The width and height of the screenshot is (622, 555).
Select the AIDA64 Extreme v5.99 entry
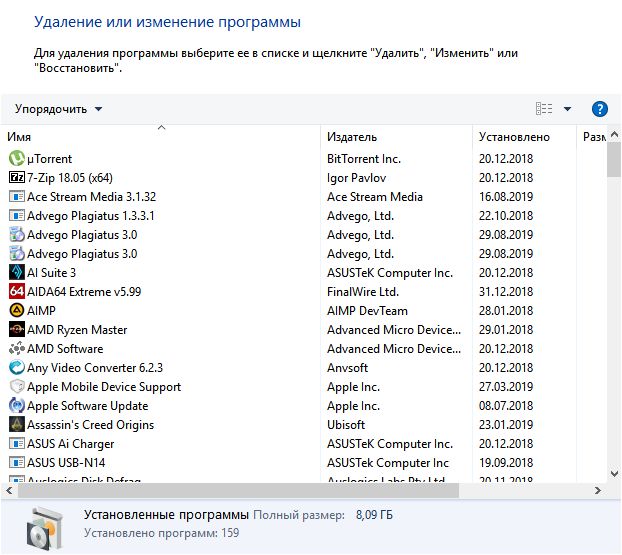click(x=84, y=292)
